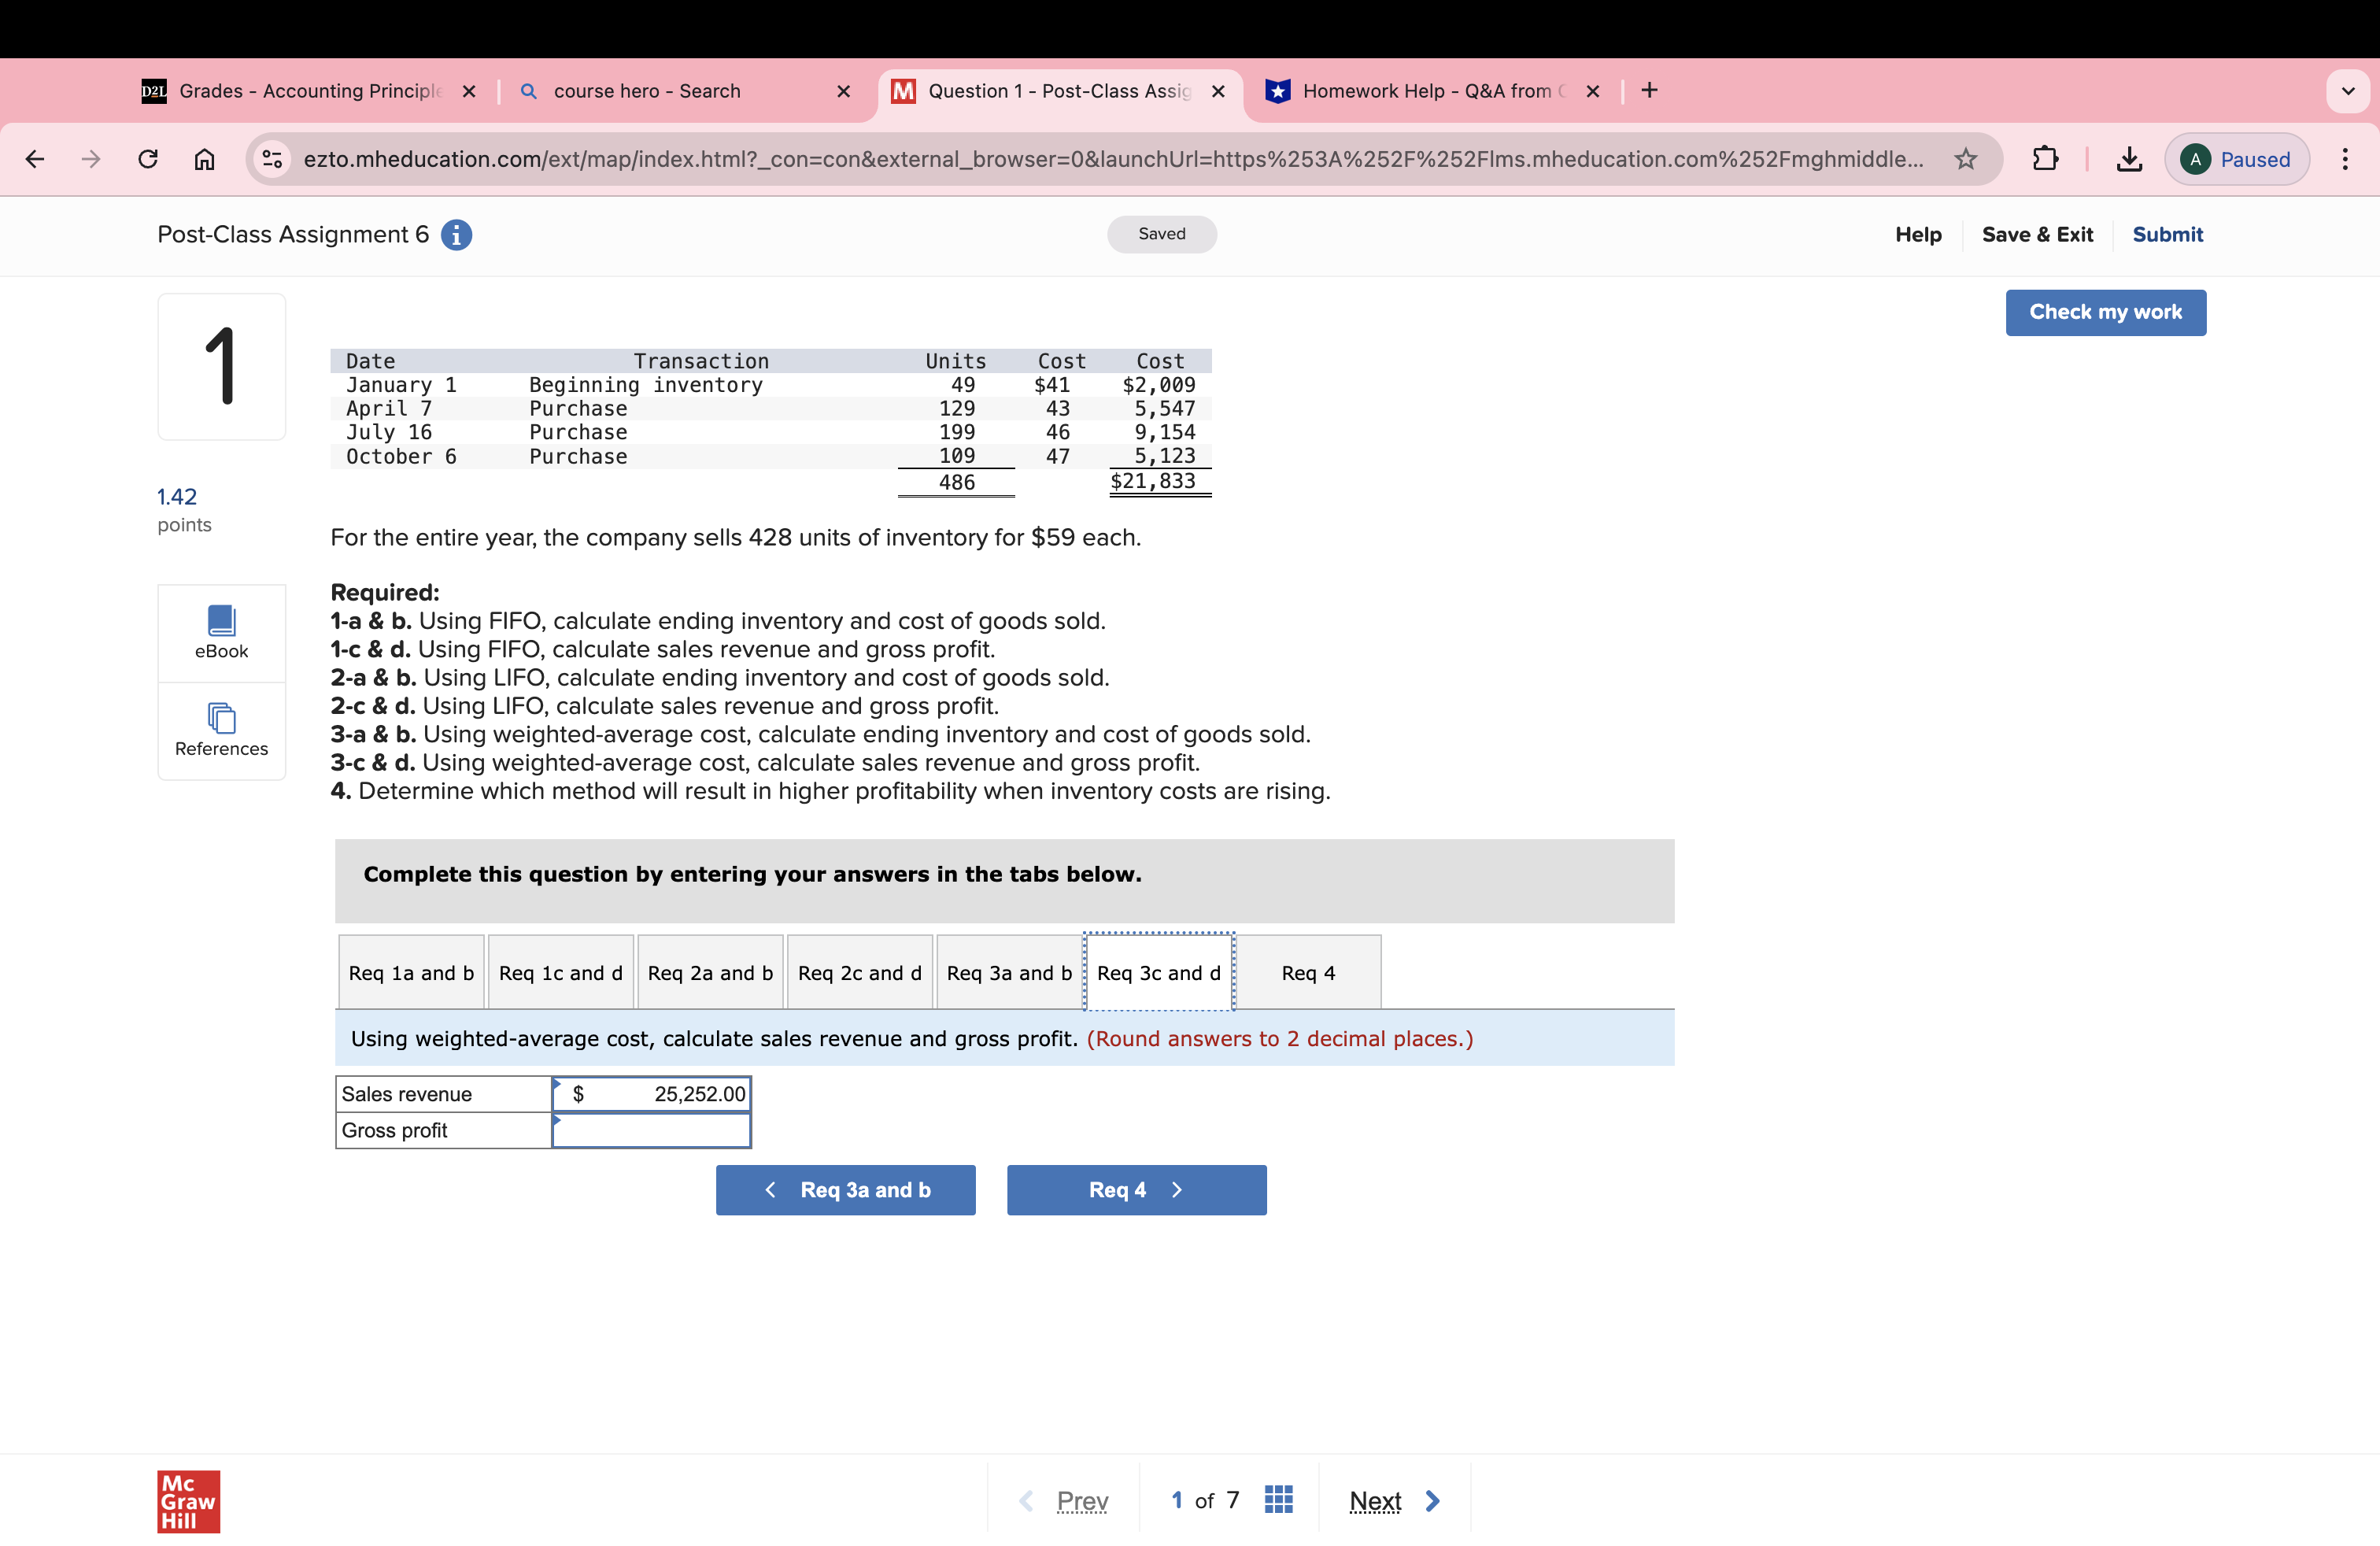The image size is (2380, 1546).
Task: Open the browser extensions icon
Action: (x=2046, y=159)
